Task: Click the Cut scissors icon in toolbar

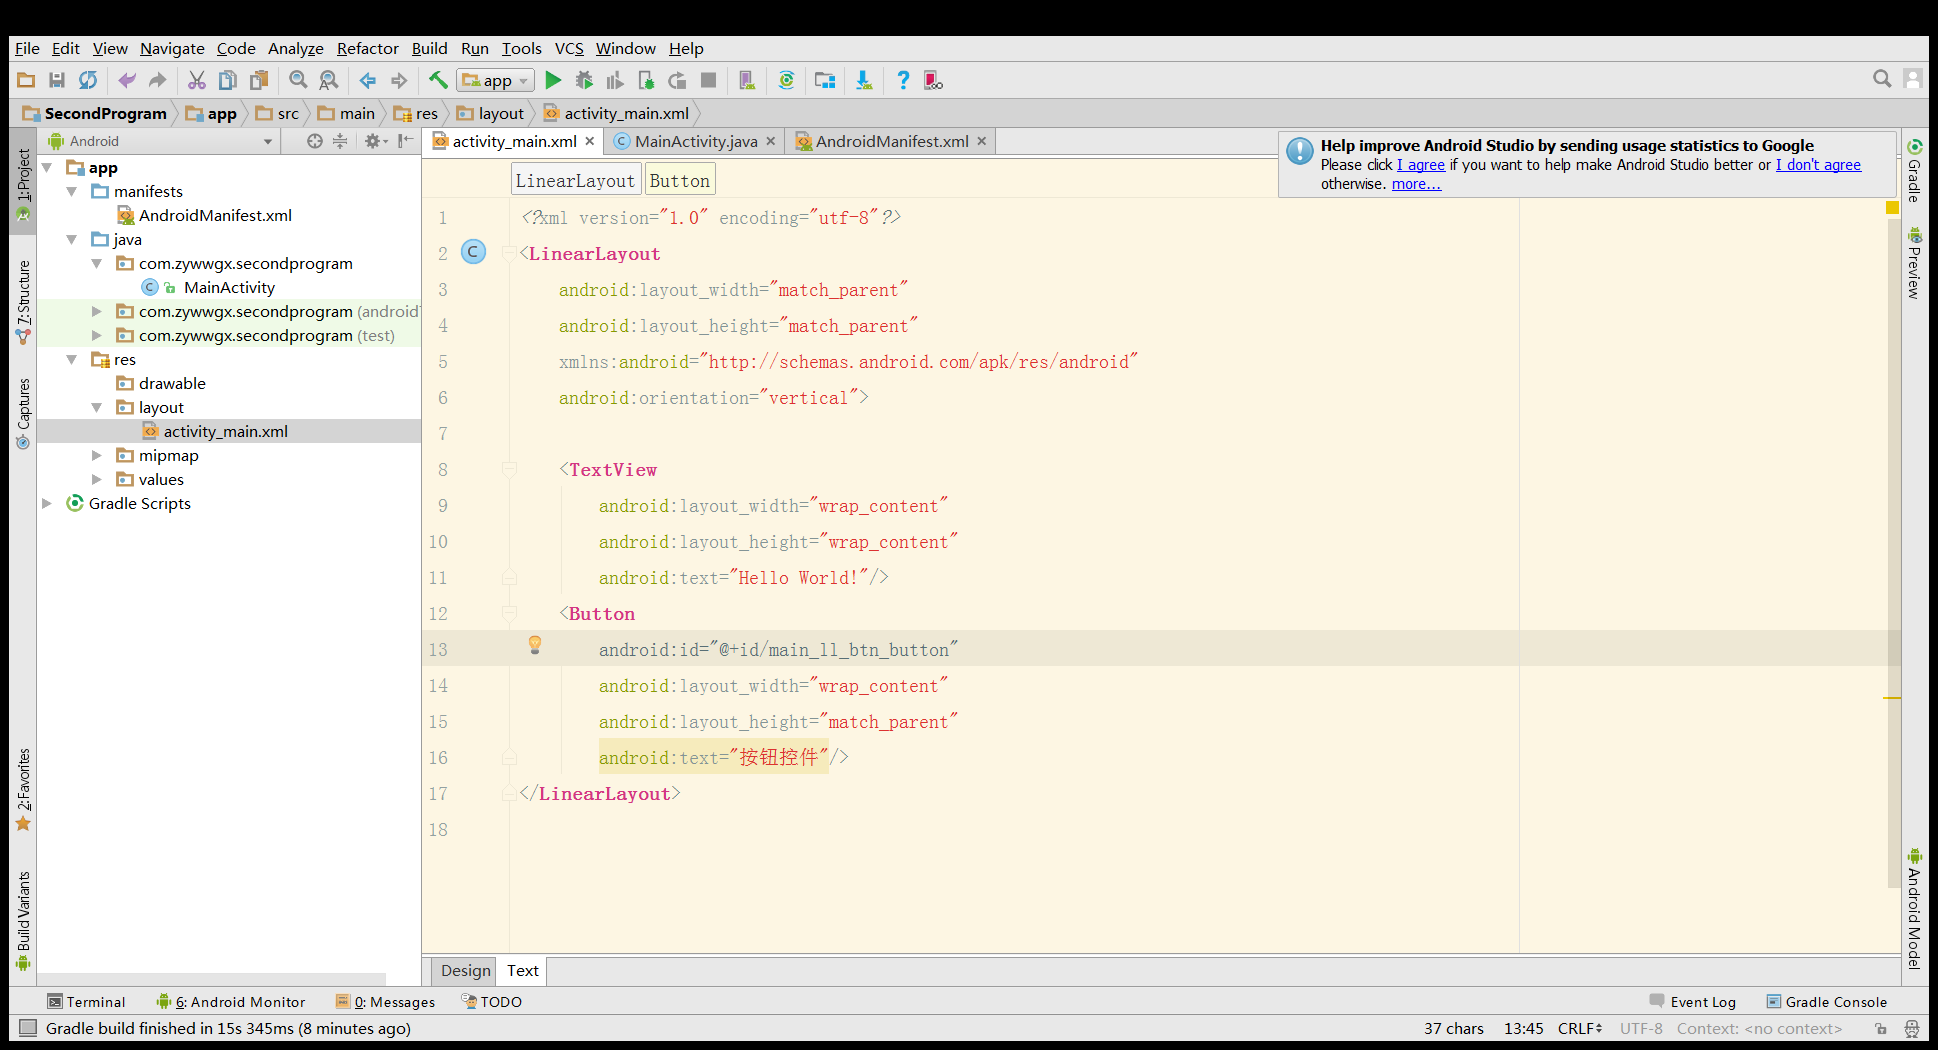Action: (197, 81)
